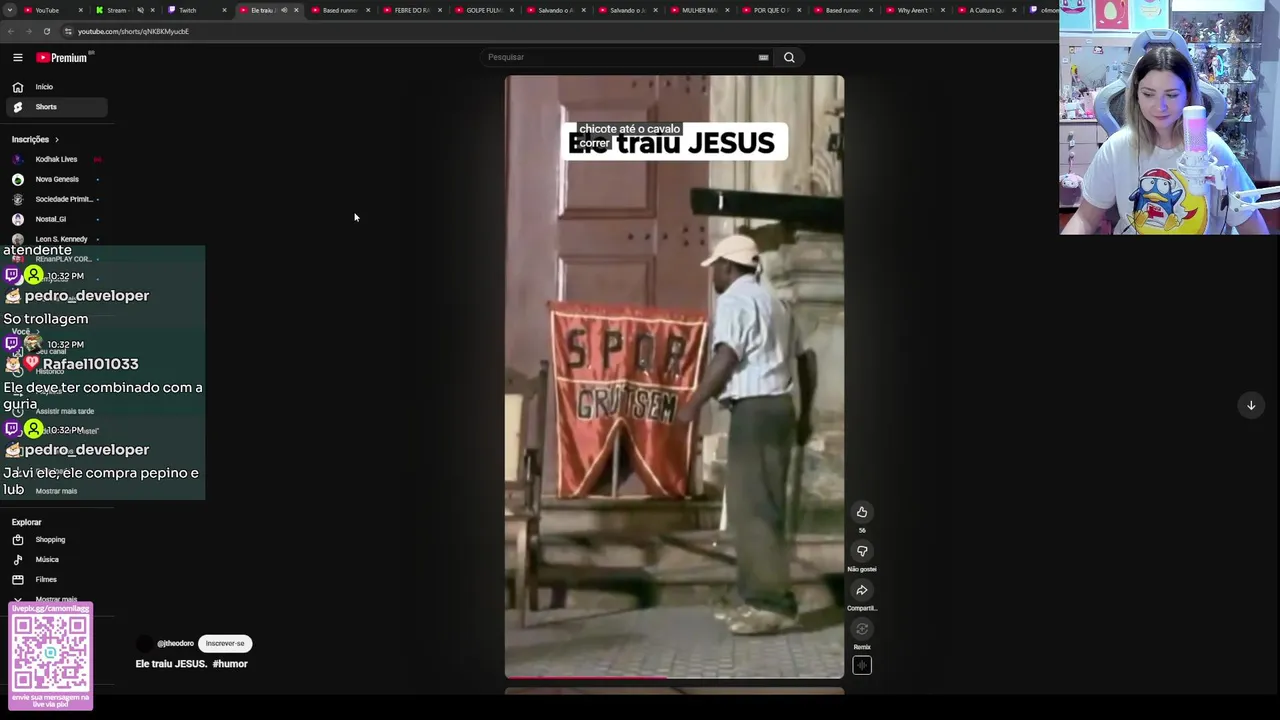Viewport: 1280px width, 720px height.
Task: Seek on the red video progress bar
Action: click(674, 677)
